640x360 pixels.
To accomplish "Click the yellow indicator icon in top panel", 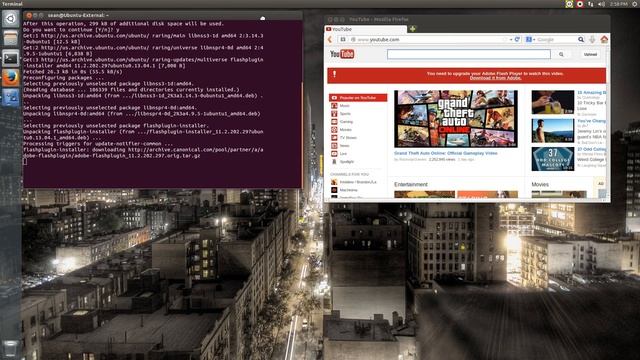I will click(x=569, y=4).
